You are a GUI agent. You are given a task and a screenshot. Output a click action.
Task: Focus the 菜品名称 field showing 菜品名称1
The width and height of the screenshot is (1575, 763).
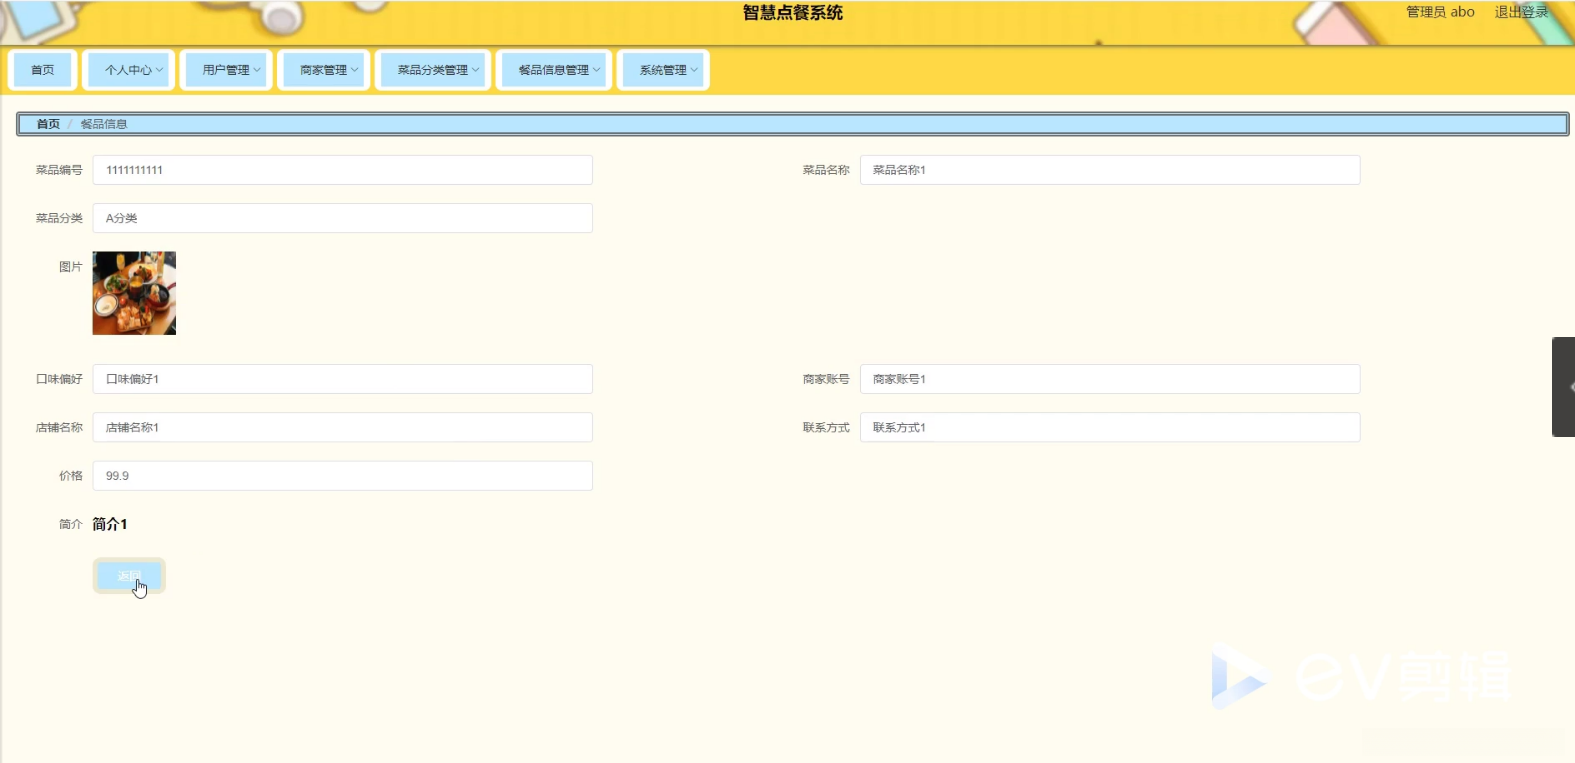[x=1110, y=170]
